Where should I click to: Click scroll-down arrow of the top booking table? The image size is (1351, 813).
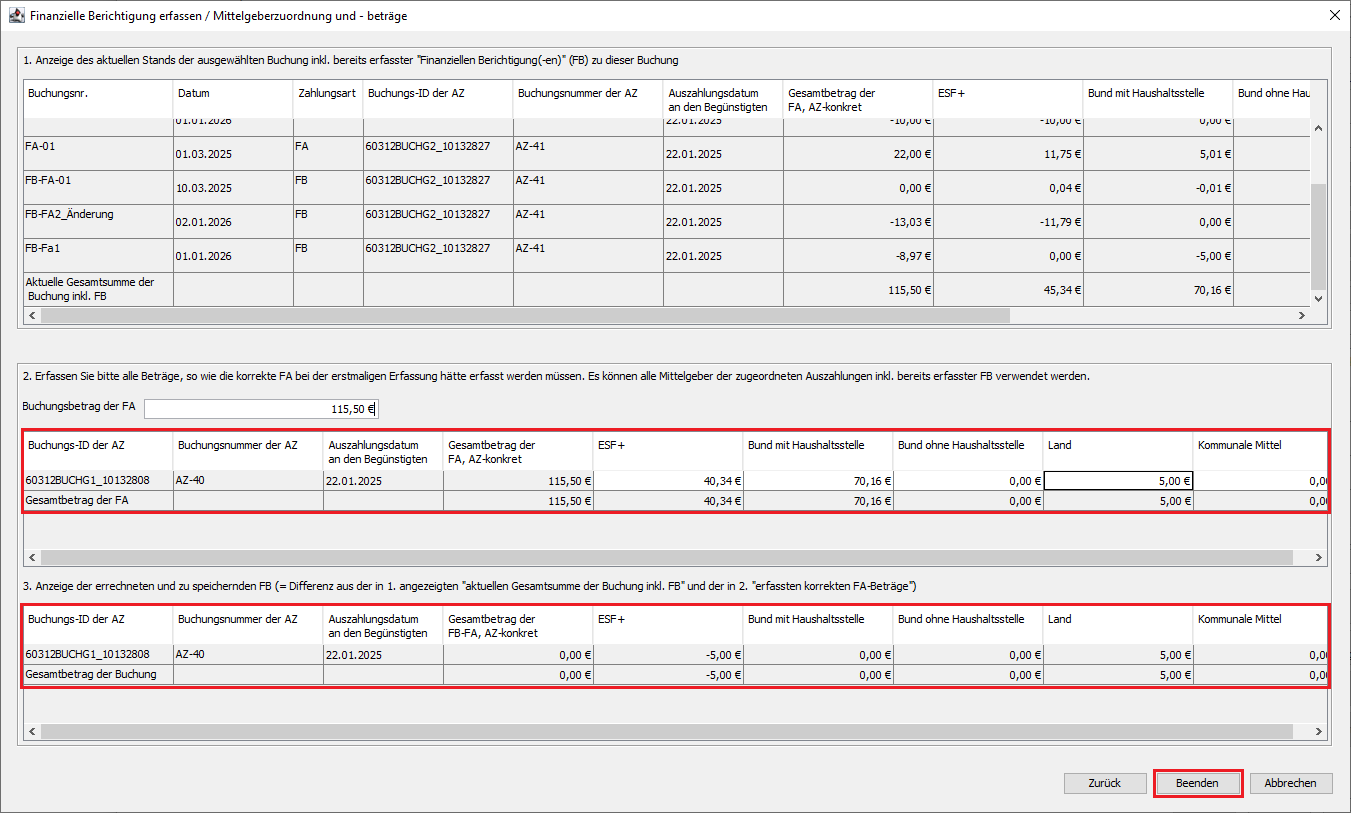coord(1317,298)
